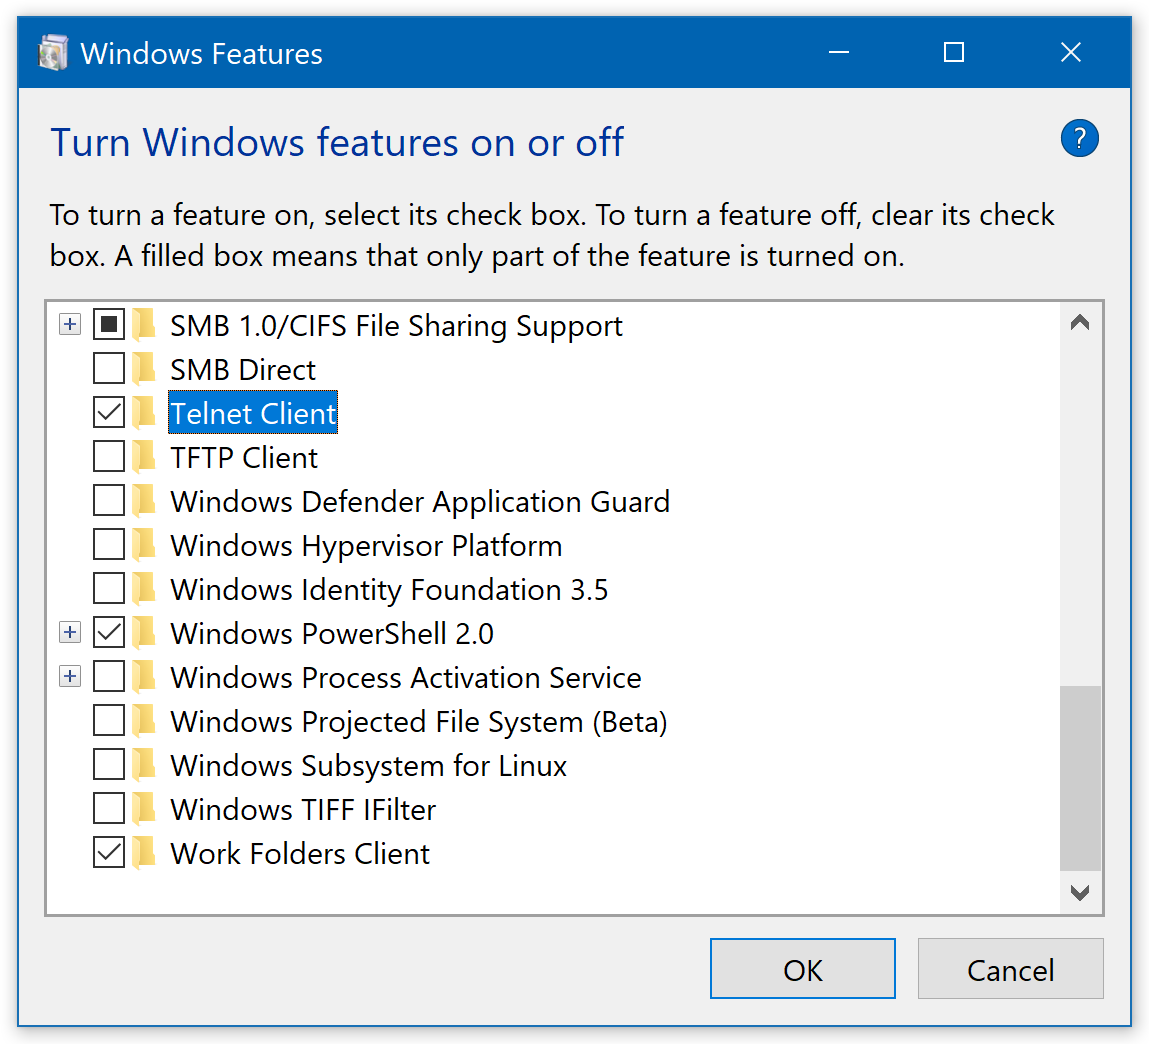Select Windows Projected File System (Beta) label

418,721
